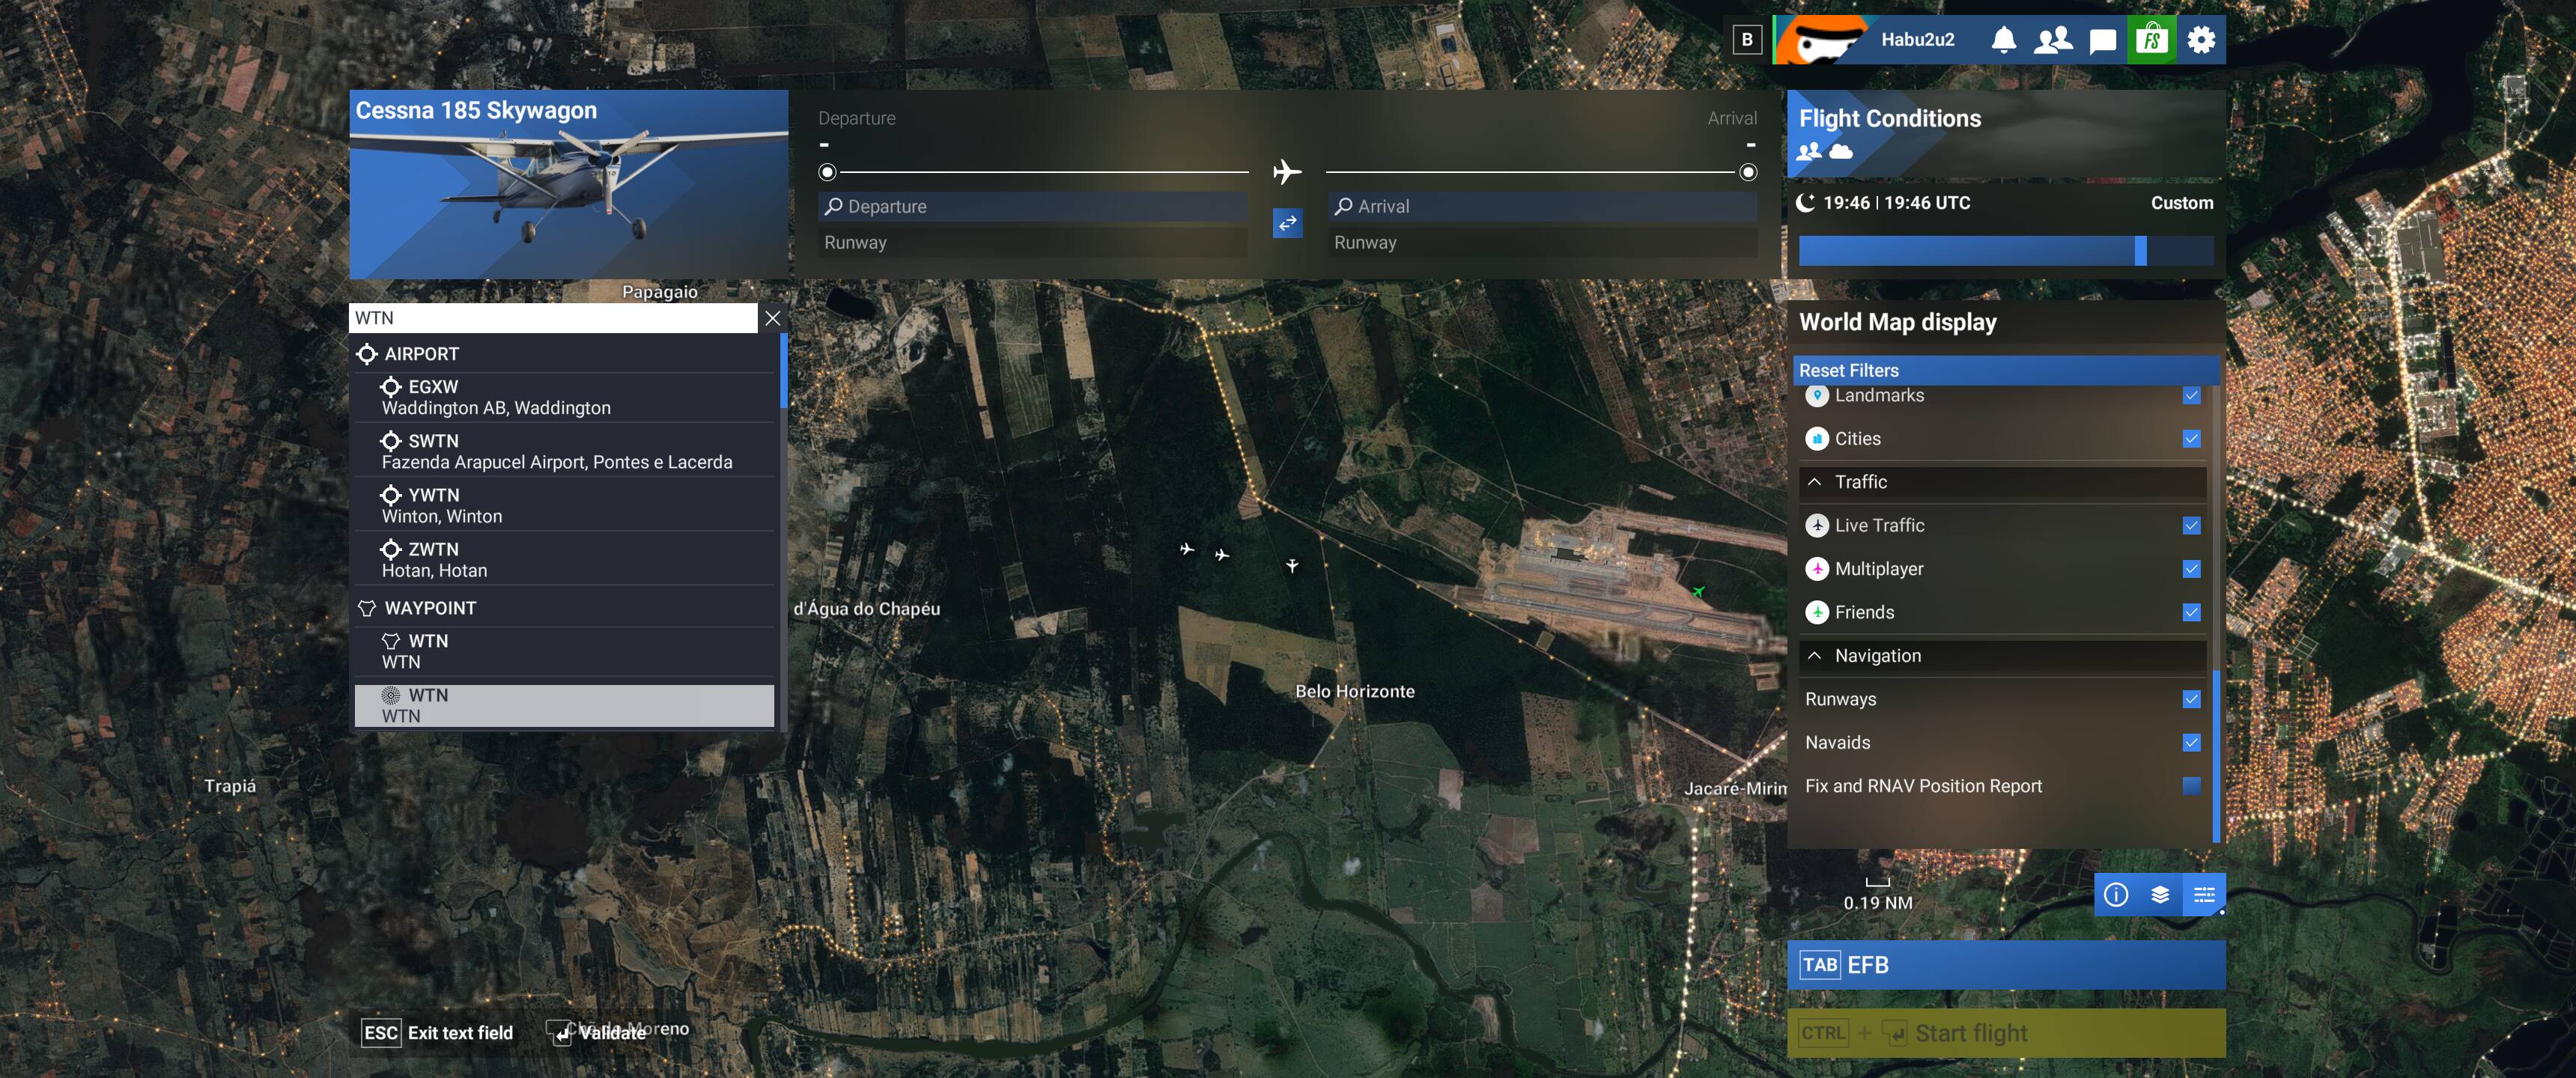2576x1078 pixels.
Task: Open the Arrival Runway selector
Action: [x=1542, y=242]
